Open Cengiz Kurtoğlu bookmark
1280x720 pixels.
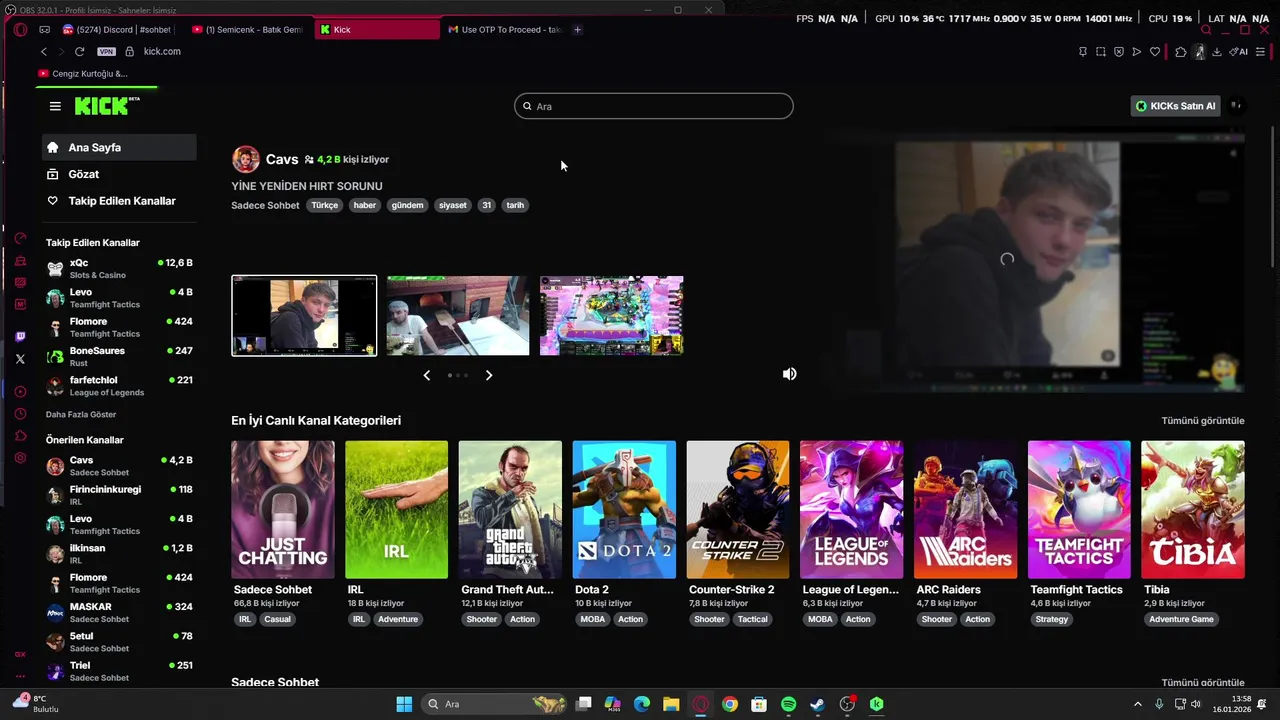click(83, 74)
